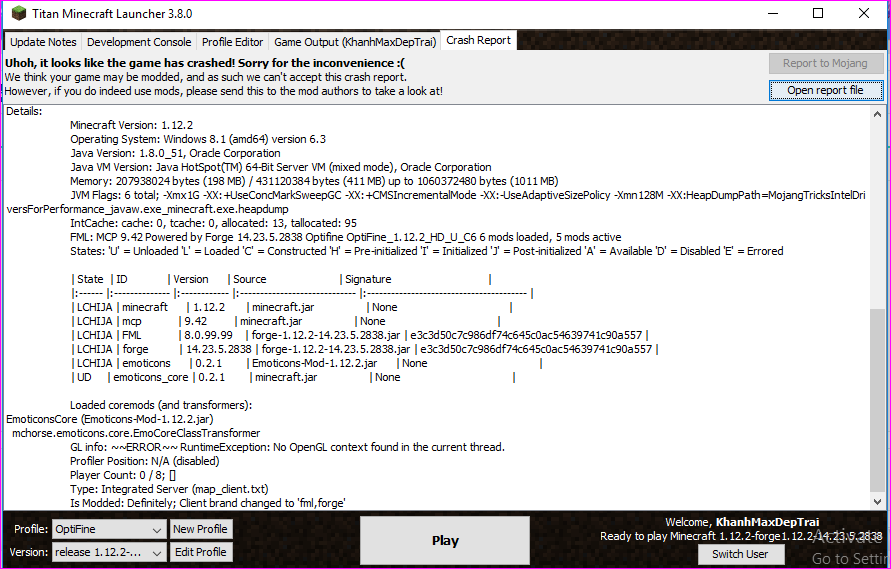
Task: Click the vertical scrollbar thumb in the details pane
Action: 877,401
